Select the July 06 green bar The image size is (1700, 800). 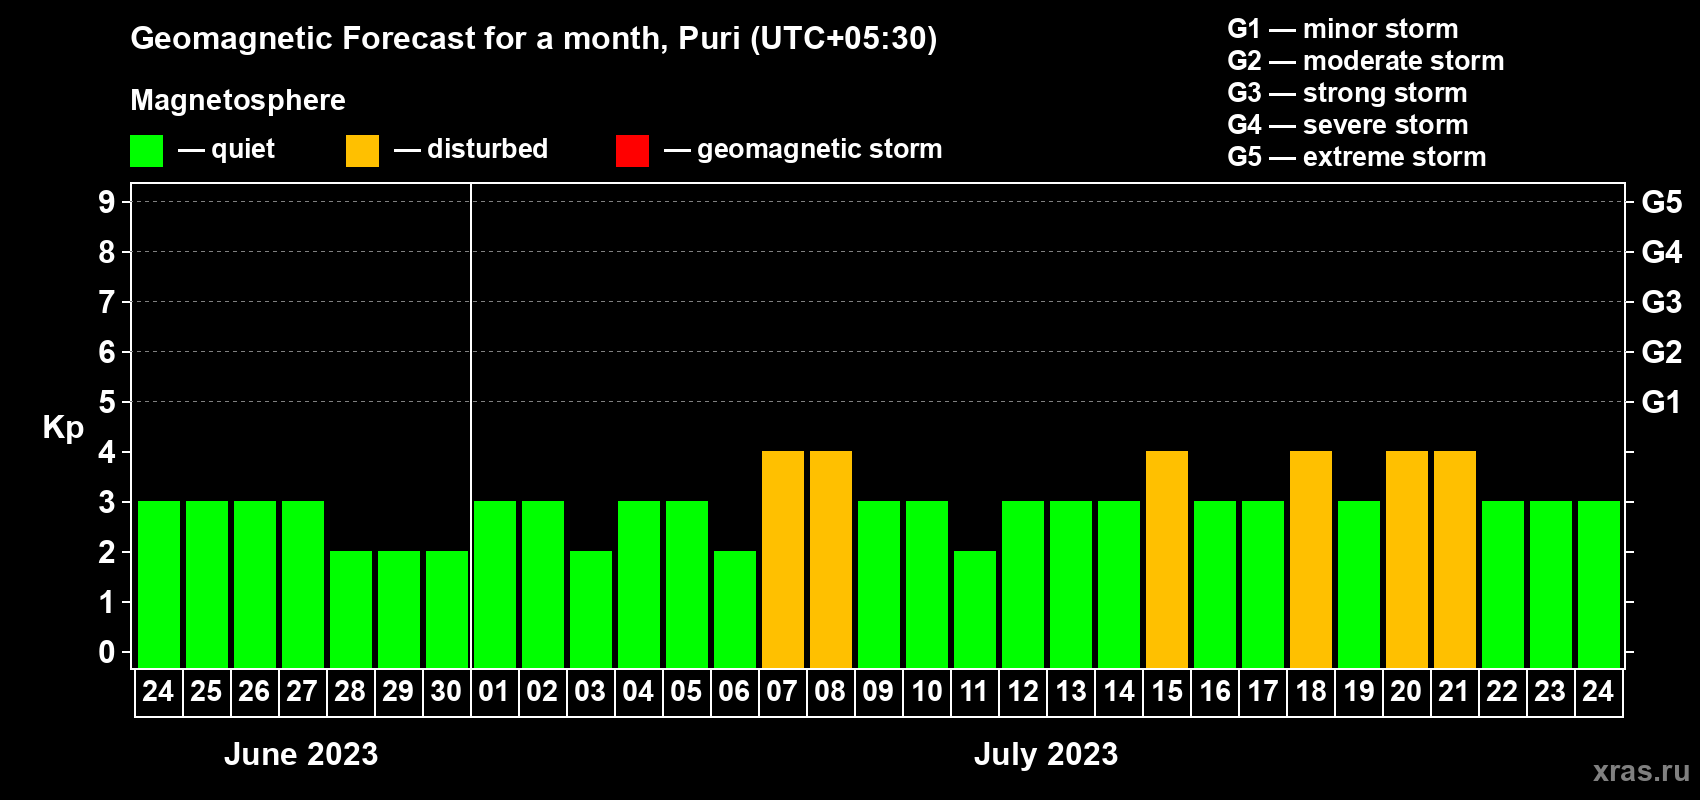click(735, 610)
